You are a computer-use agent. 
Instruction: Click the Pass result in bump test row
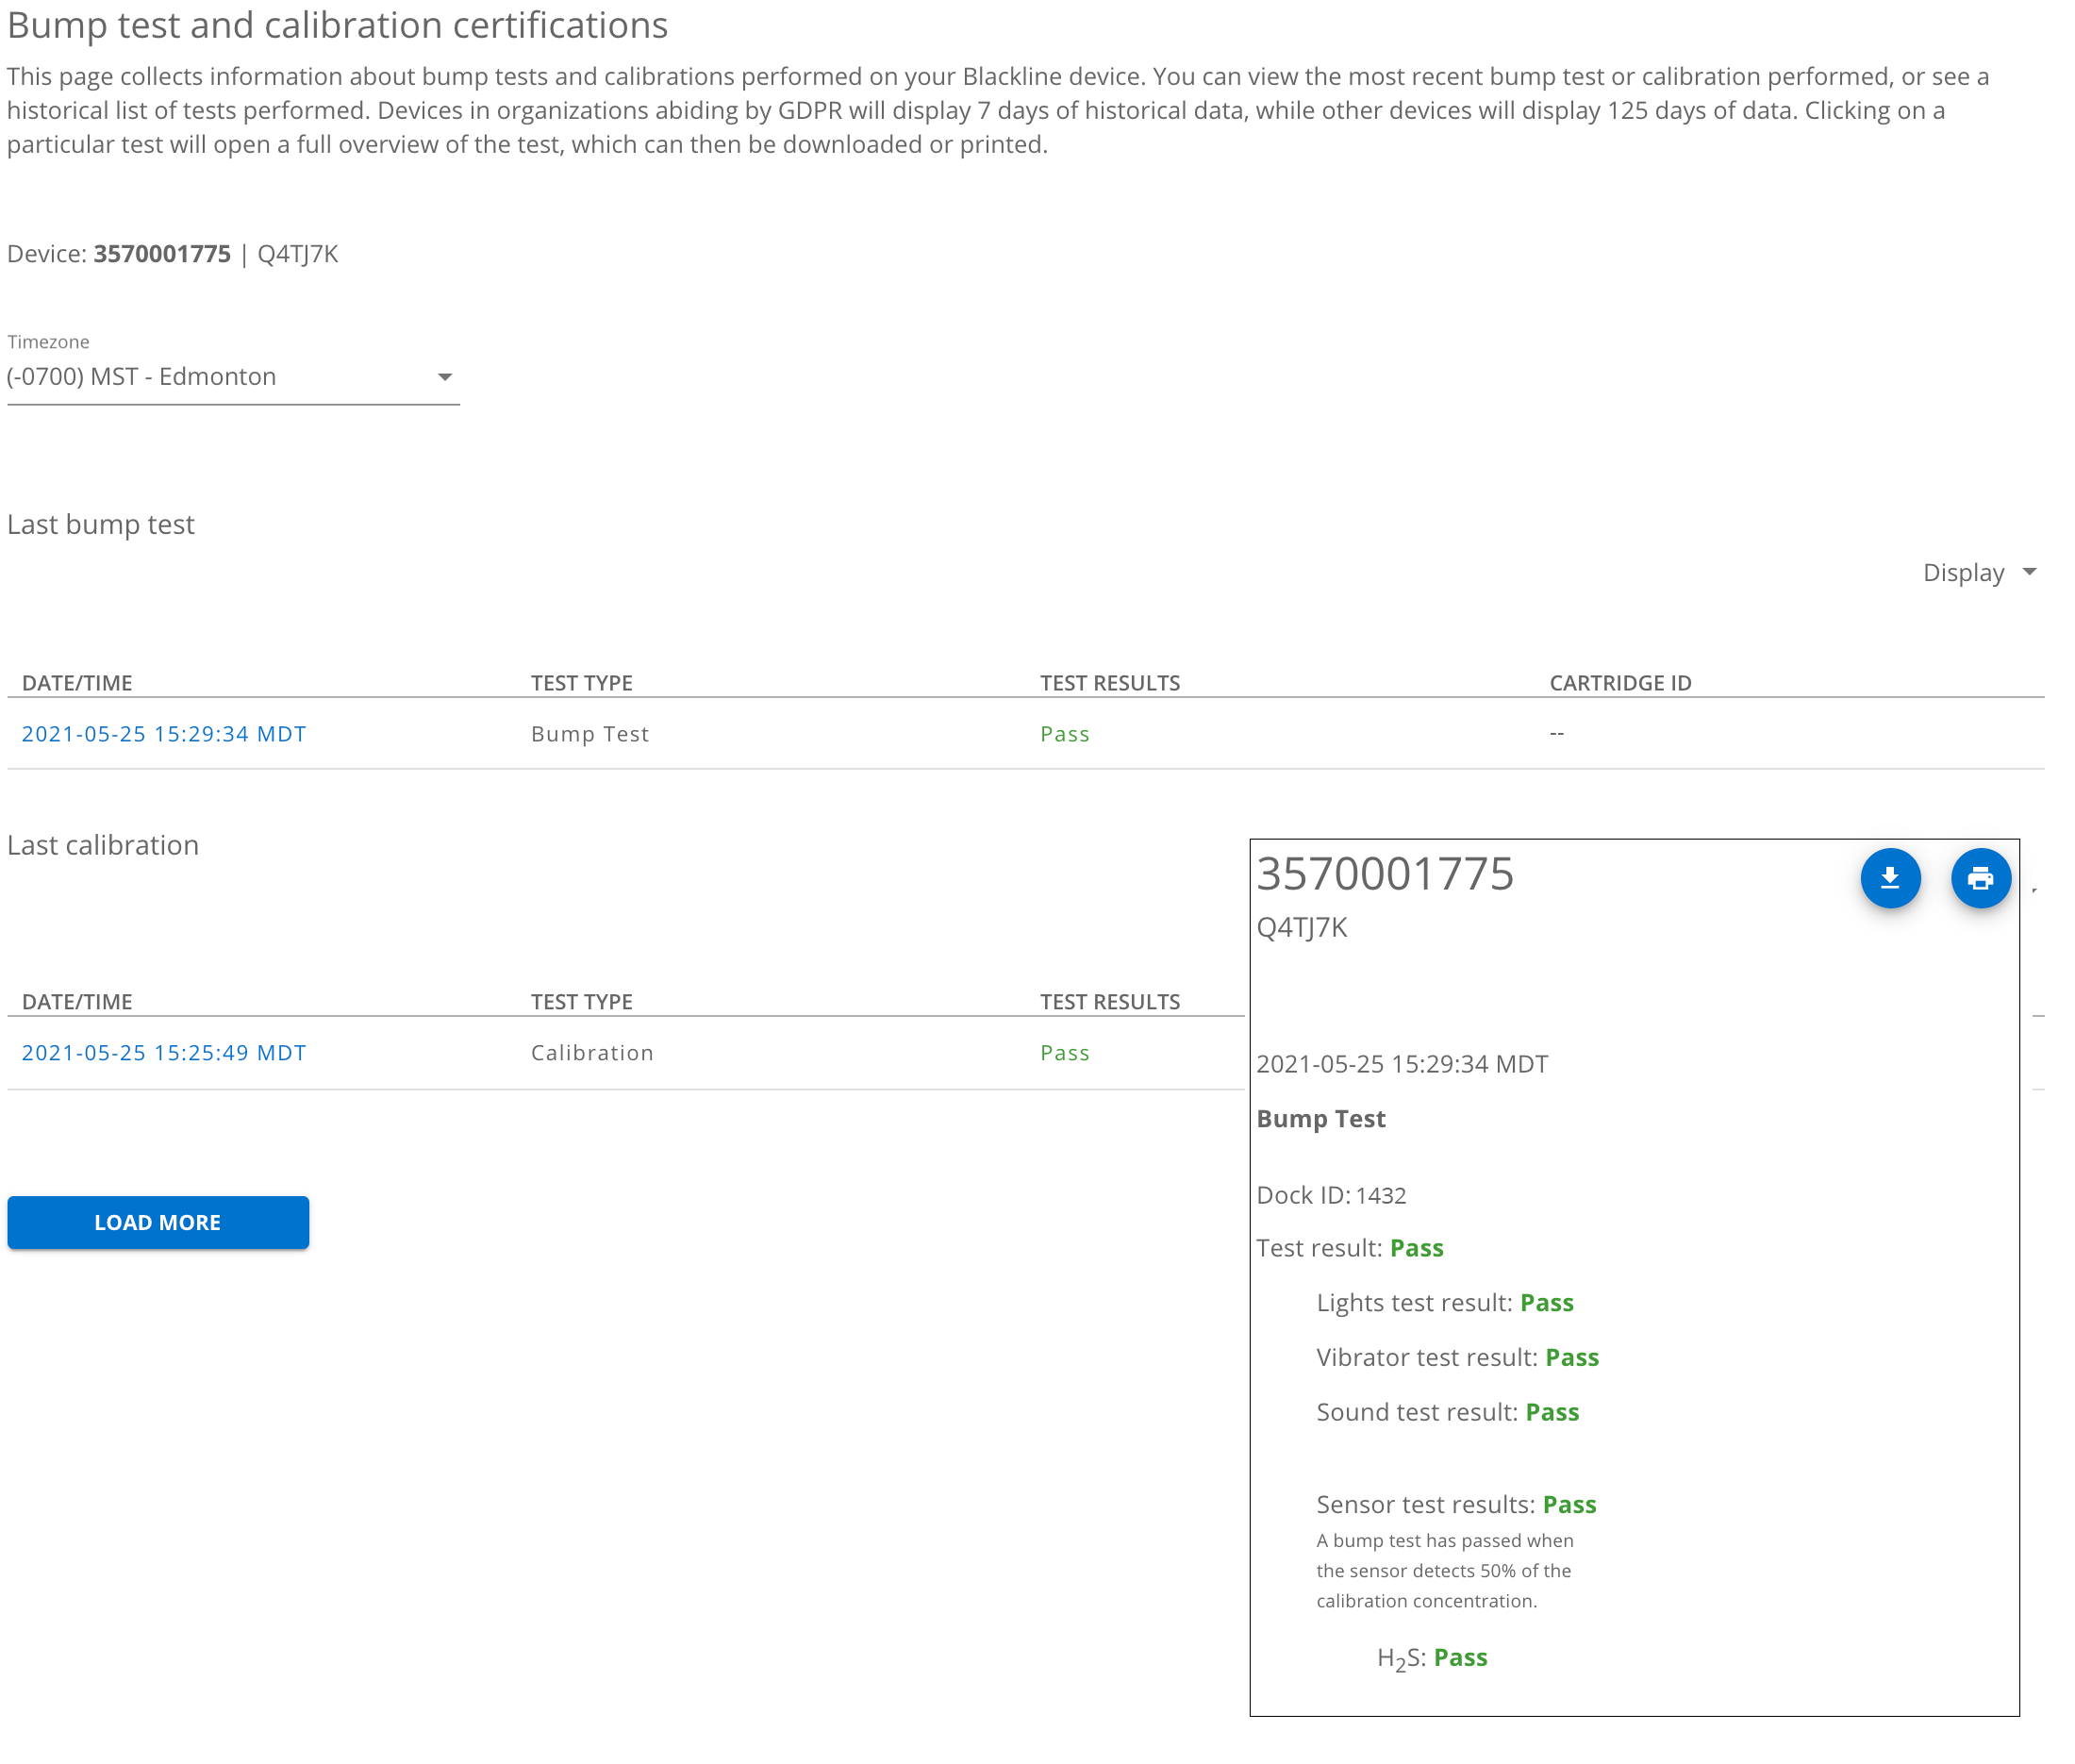pyautogui.click(x=1064, y=733)
